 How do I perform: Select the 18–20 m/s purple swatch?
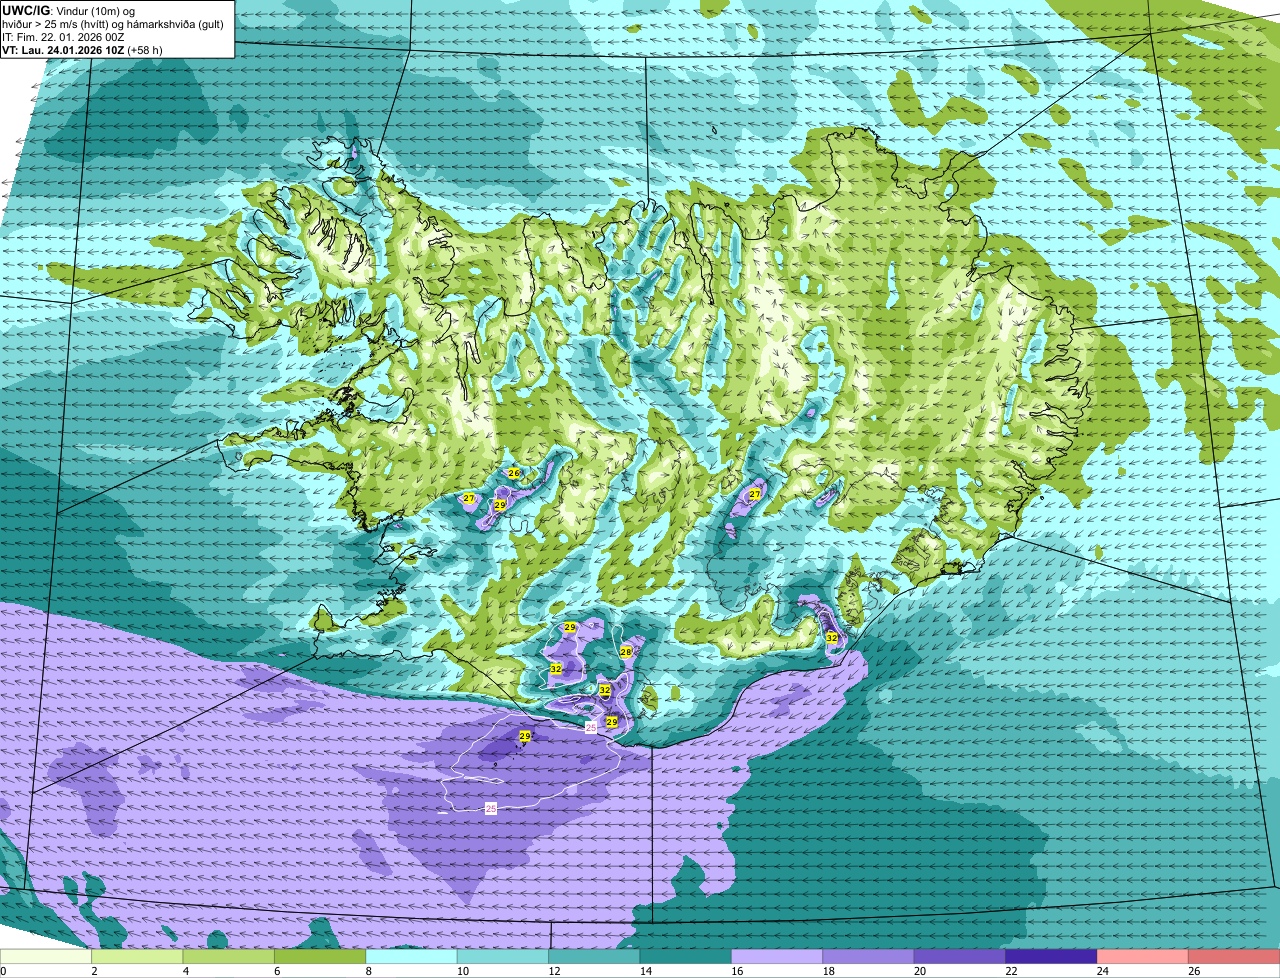pos(869,956)
